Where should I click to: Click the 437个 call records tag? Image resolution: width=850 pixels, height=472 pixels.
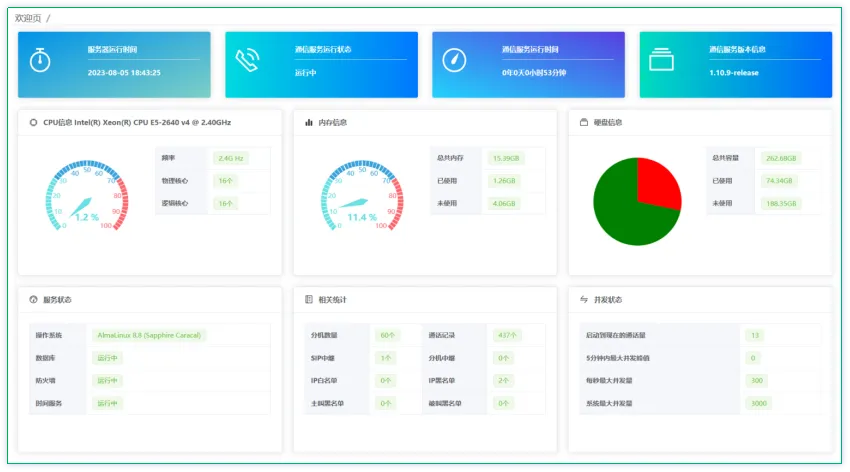[x=507, y=335]
